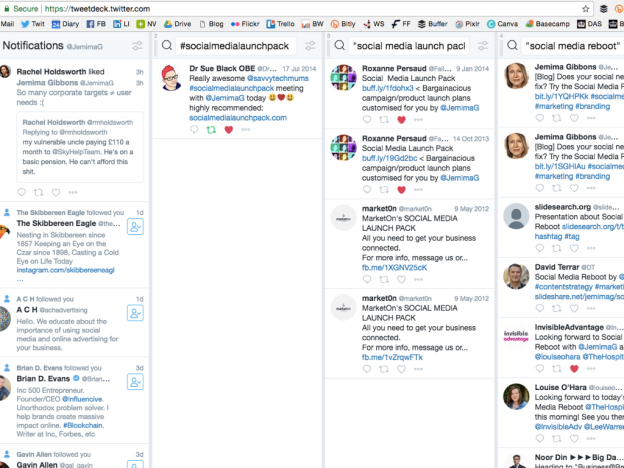Click the #Blockchain hashtag in Brian Evans bio
The width and height of the screenshot is (624, 468).
pos(83,425)
